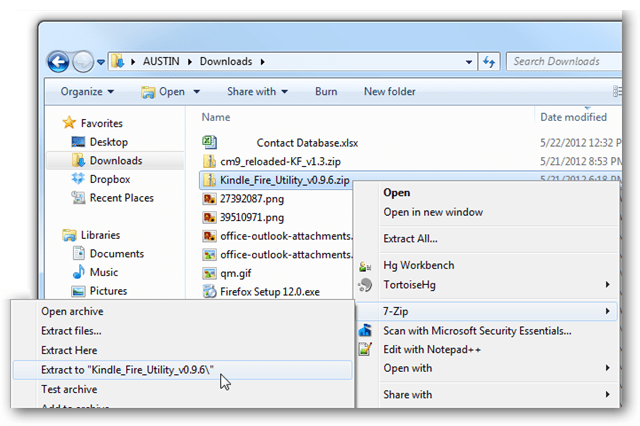Click the Open toolbar button

click(x=163, y=92)
